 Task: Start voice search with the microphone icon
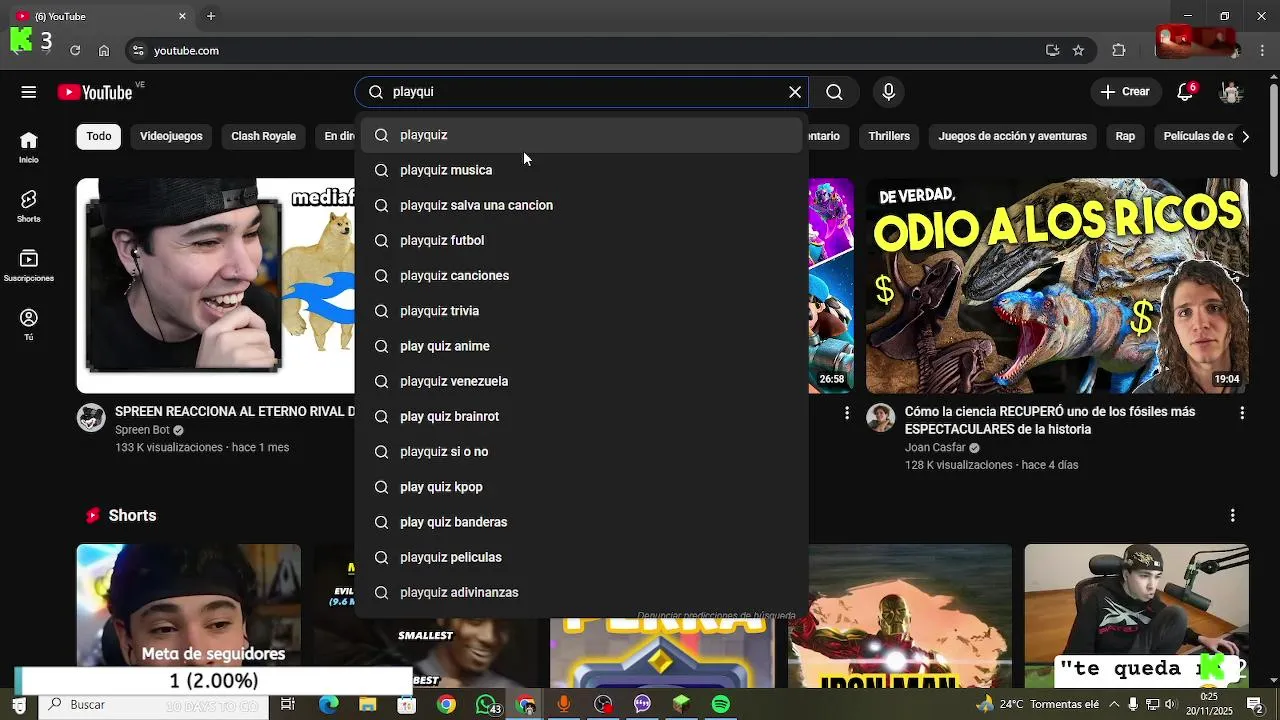[x=889, y=92]
